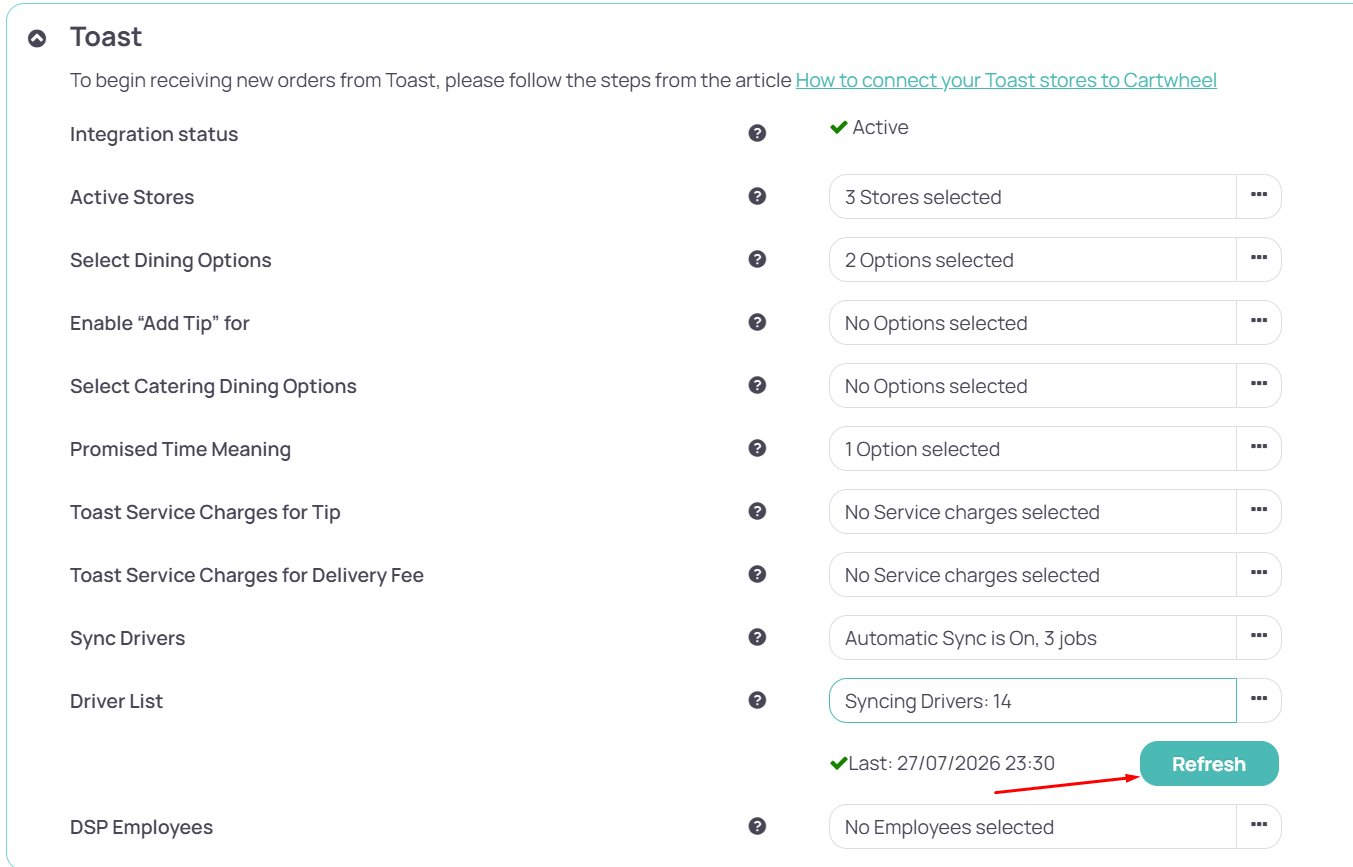
Task: Open the ellipsis menu for Promised Time Meaning
Action: [1259, 449]
